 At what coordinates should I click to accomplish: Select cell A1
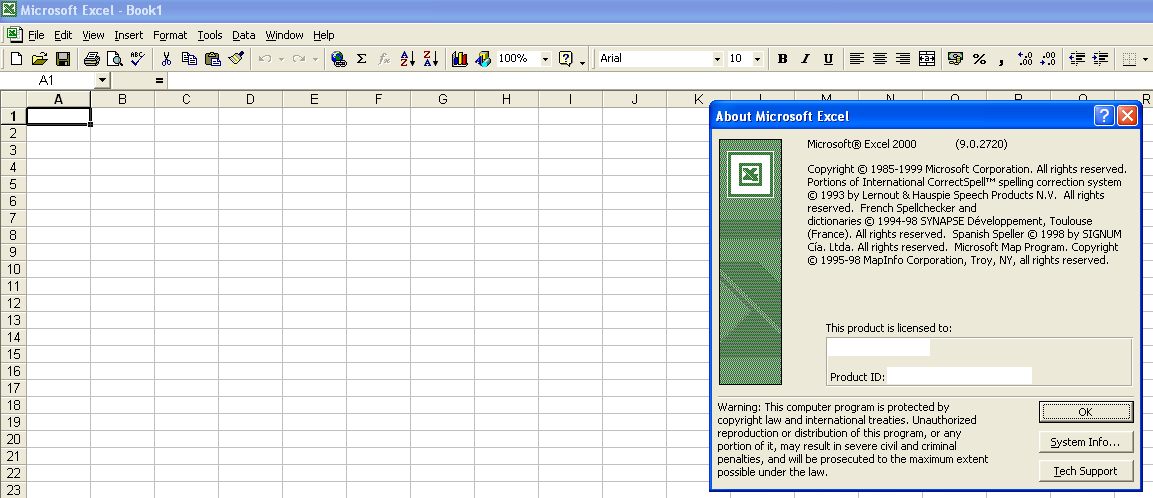pyautogui.click(x=59, y=115)
